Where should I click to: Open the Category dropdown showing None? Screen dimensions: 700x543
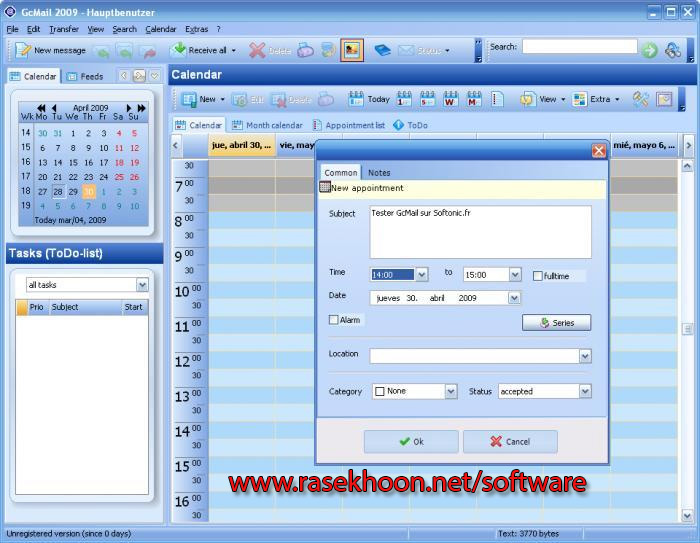(x=451, y=392)
